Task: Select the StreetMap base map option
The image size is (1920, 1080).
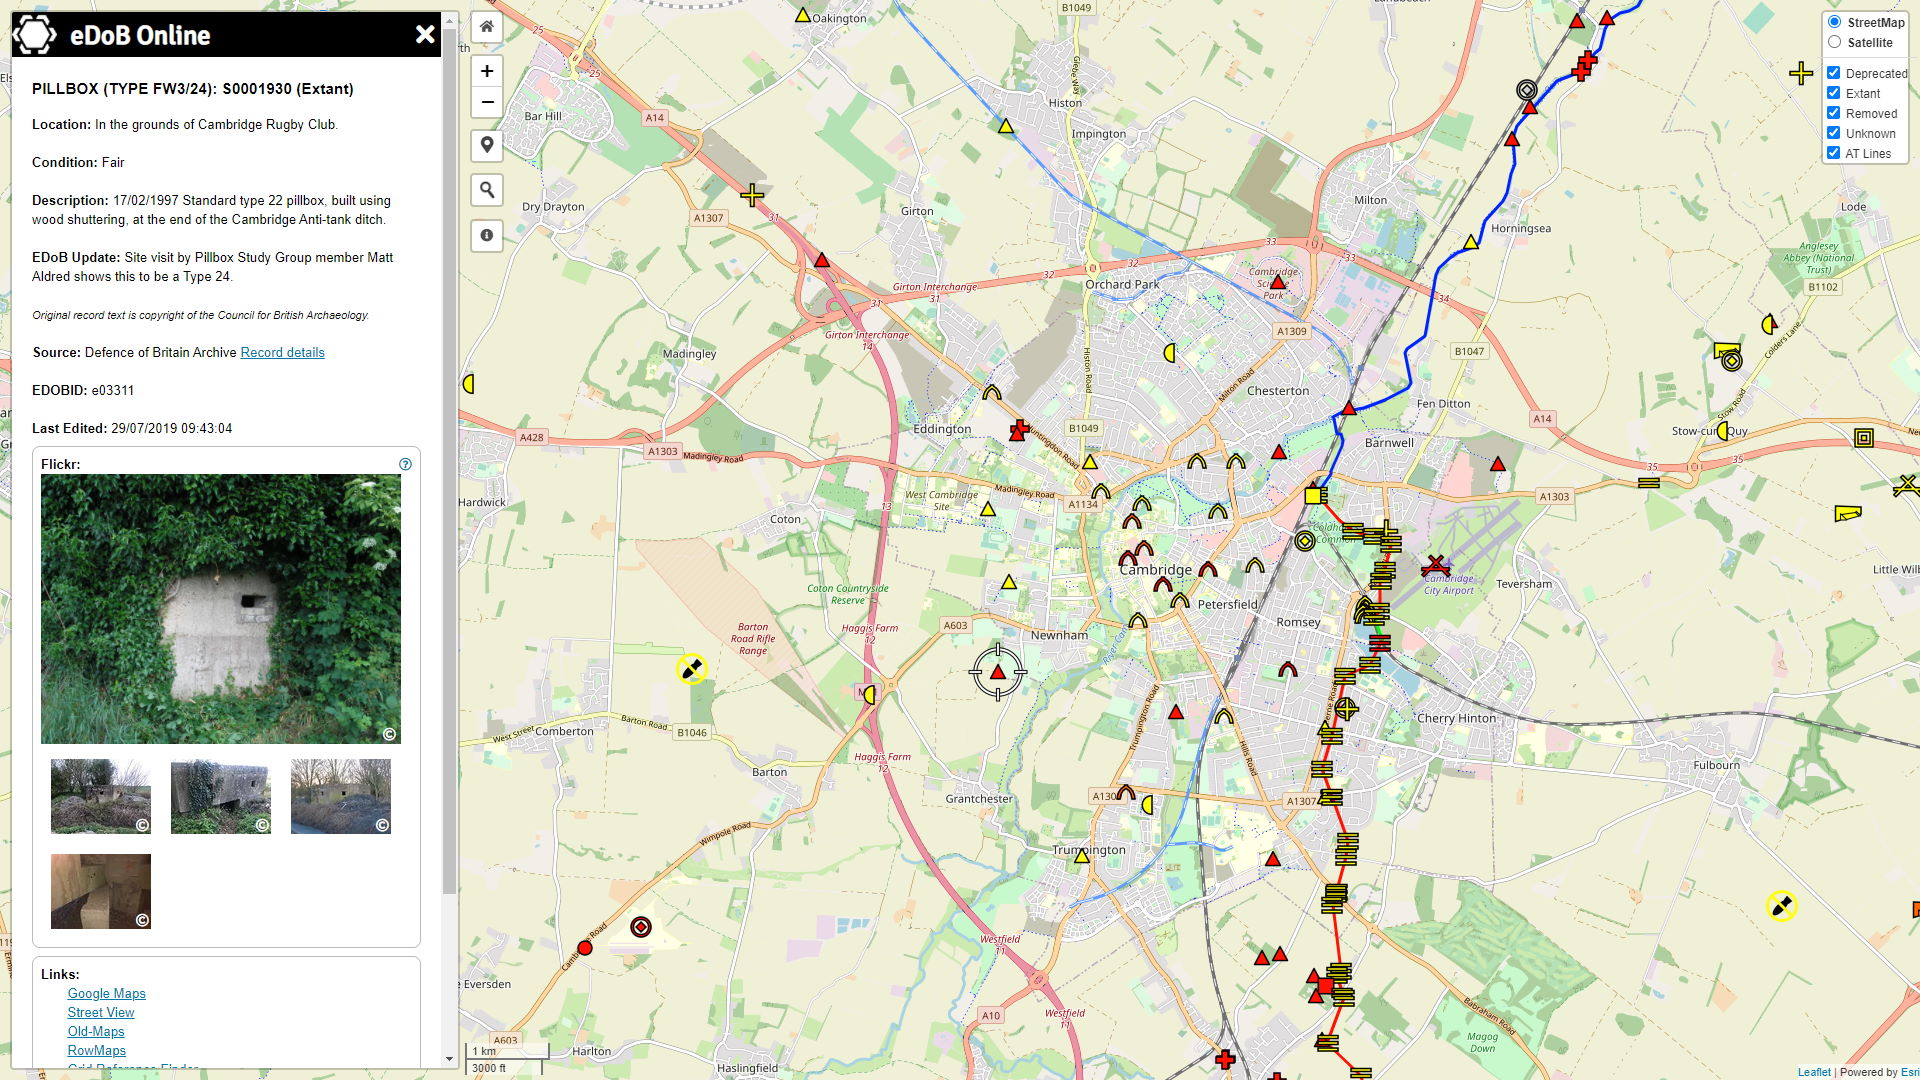Action: coord(1834,22)
